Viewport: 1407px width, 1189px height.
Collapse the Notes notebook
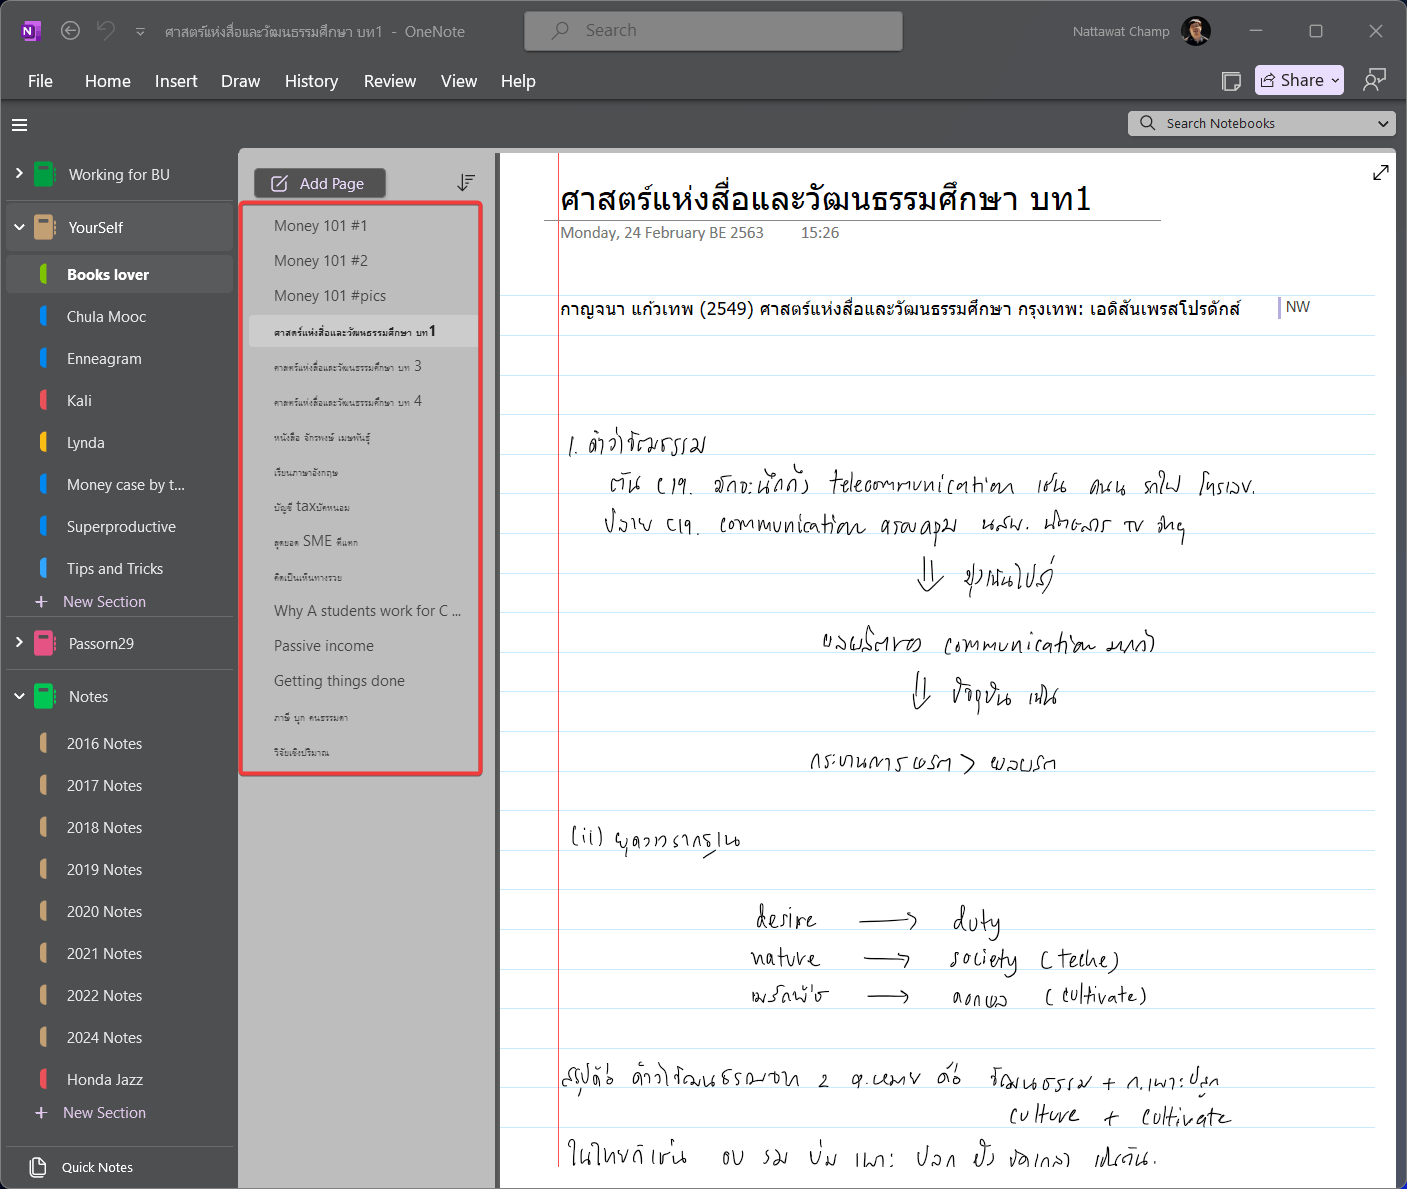tap(18, 696)
